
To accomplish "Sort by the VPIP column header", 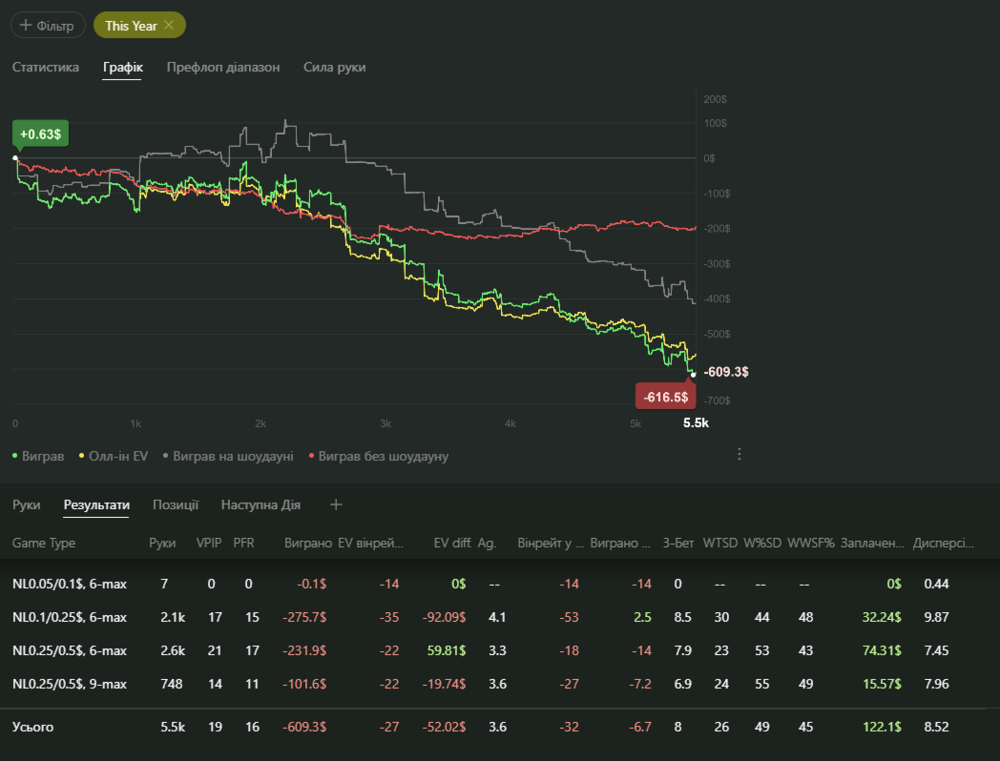I will (x=209, y=543).
